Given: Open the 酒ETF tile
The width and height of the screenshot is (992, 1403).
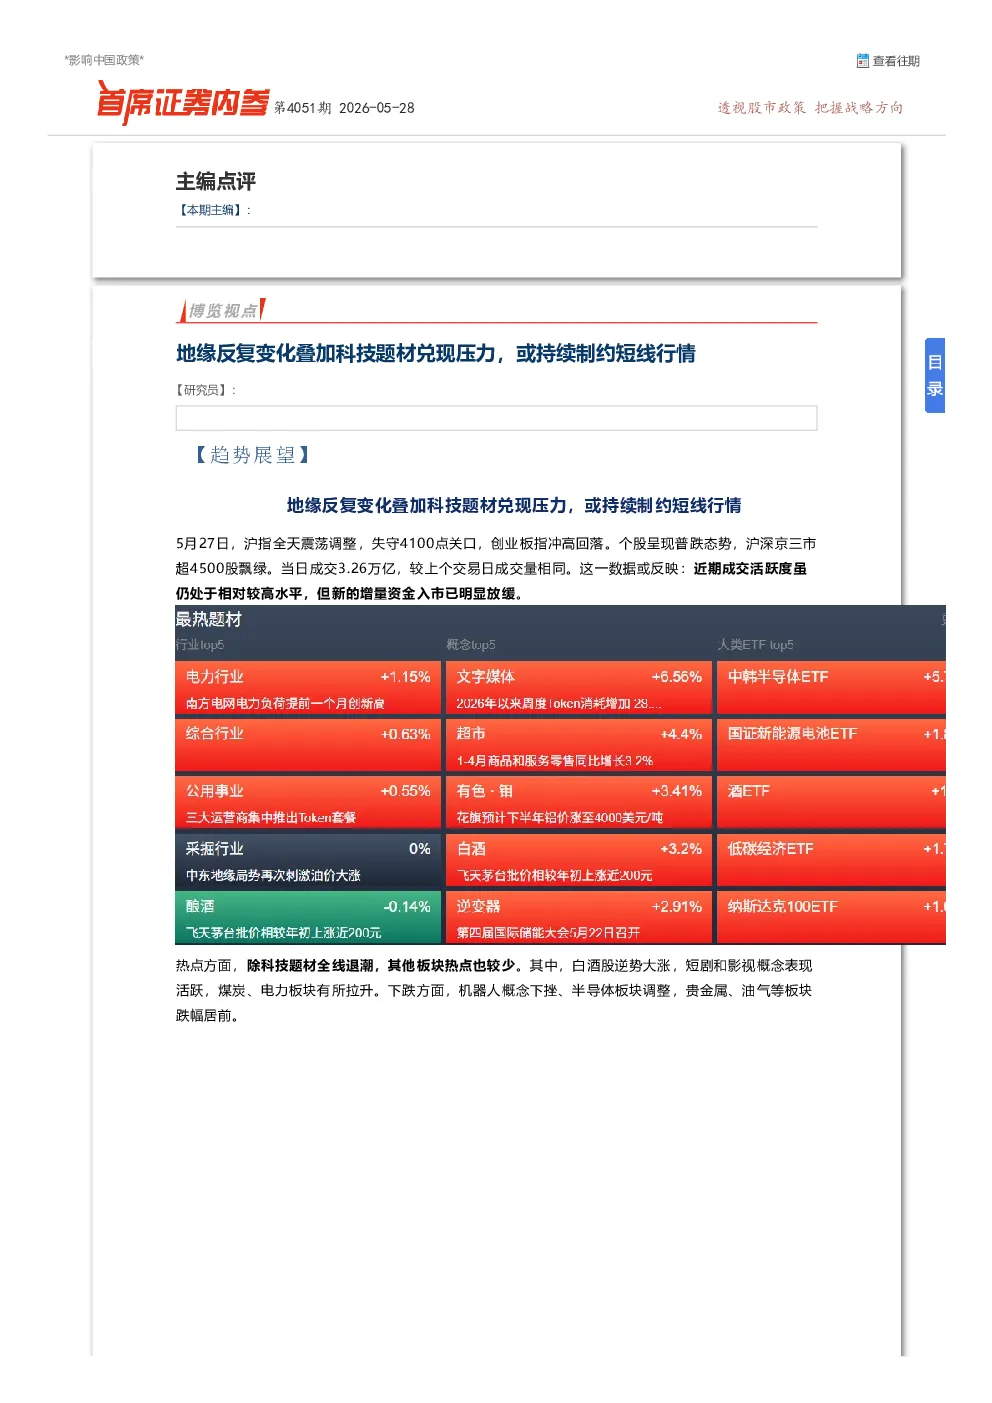Looking at the screenshot, I should pos(831,803).
